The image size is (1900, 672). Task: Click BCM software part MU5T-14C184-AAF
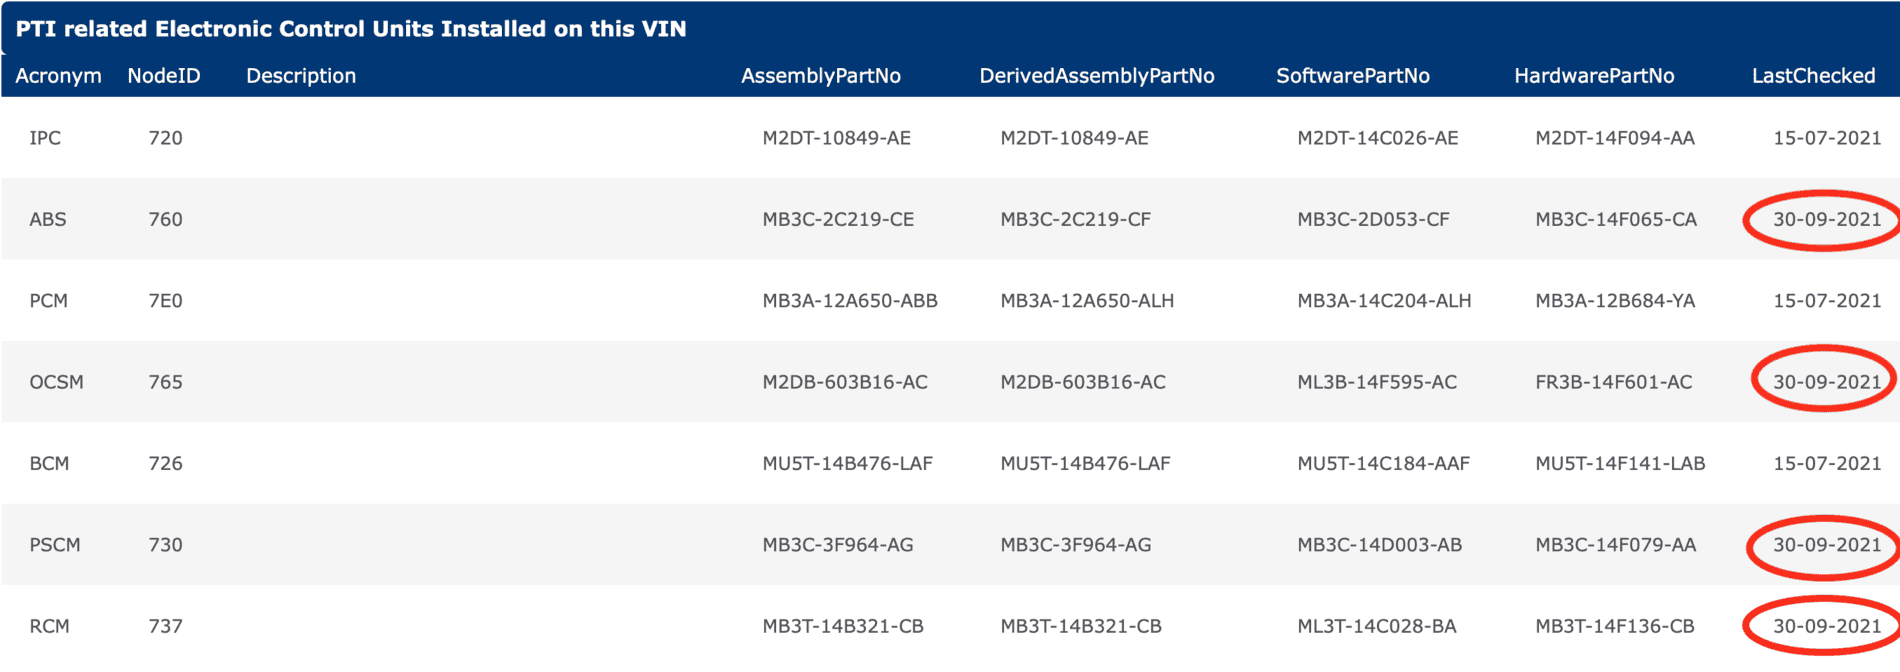[1384, 464]
